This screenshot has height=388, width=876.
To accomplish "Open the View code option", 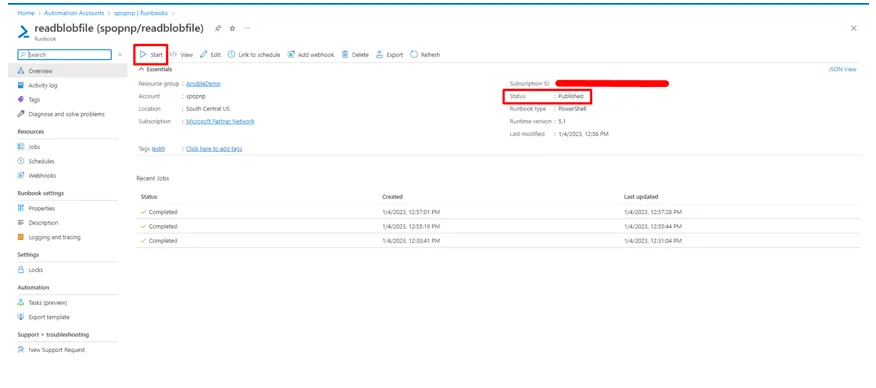I will point(182,55).
